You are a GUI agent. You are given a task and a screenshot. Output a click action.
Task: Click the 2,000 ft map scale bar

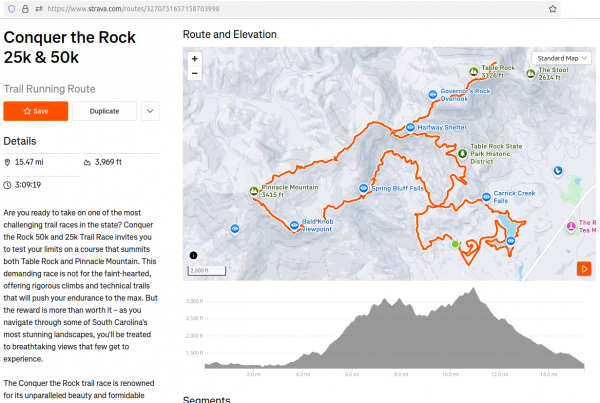[207, 271]
